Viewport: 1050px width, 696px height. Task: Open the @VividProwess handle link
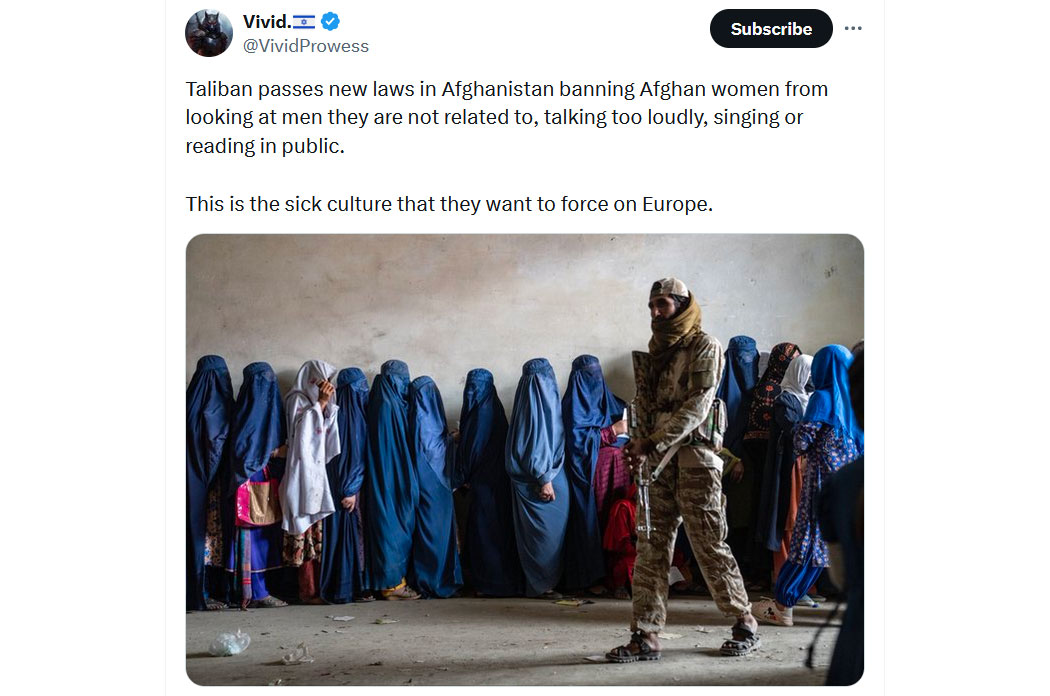click(305, 46)
